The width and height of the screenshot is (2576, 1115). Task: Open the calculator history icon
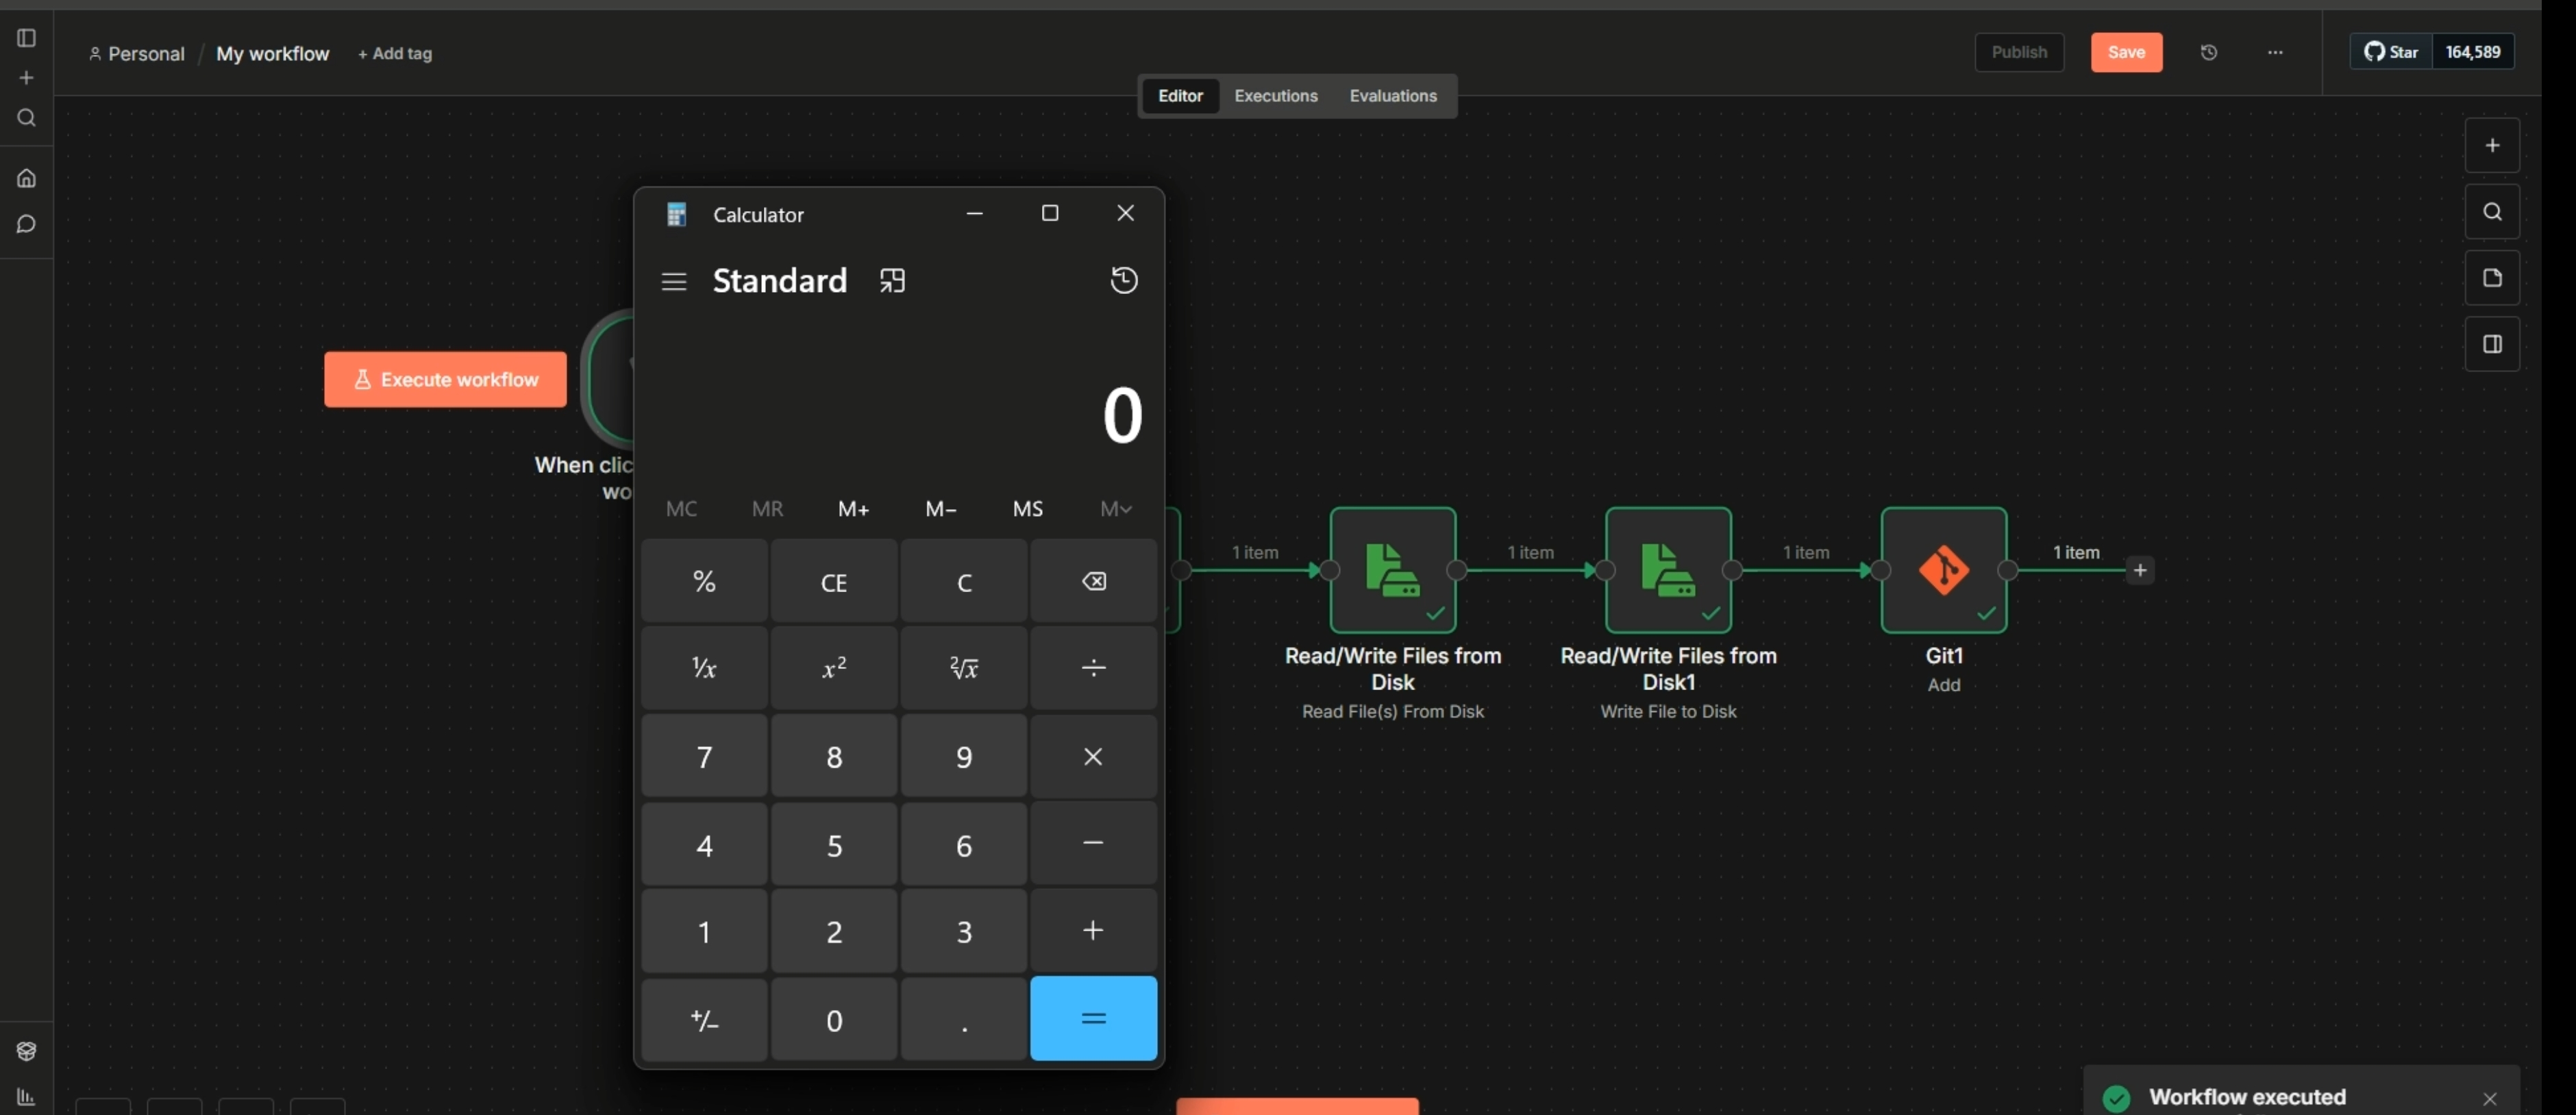[1123, 281]
